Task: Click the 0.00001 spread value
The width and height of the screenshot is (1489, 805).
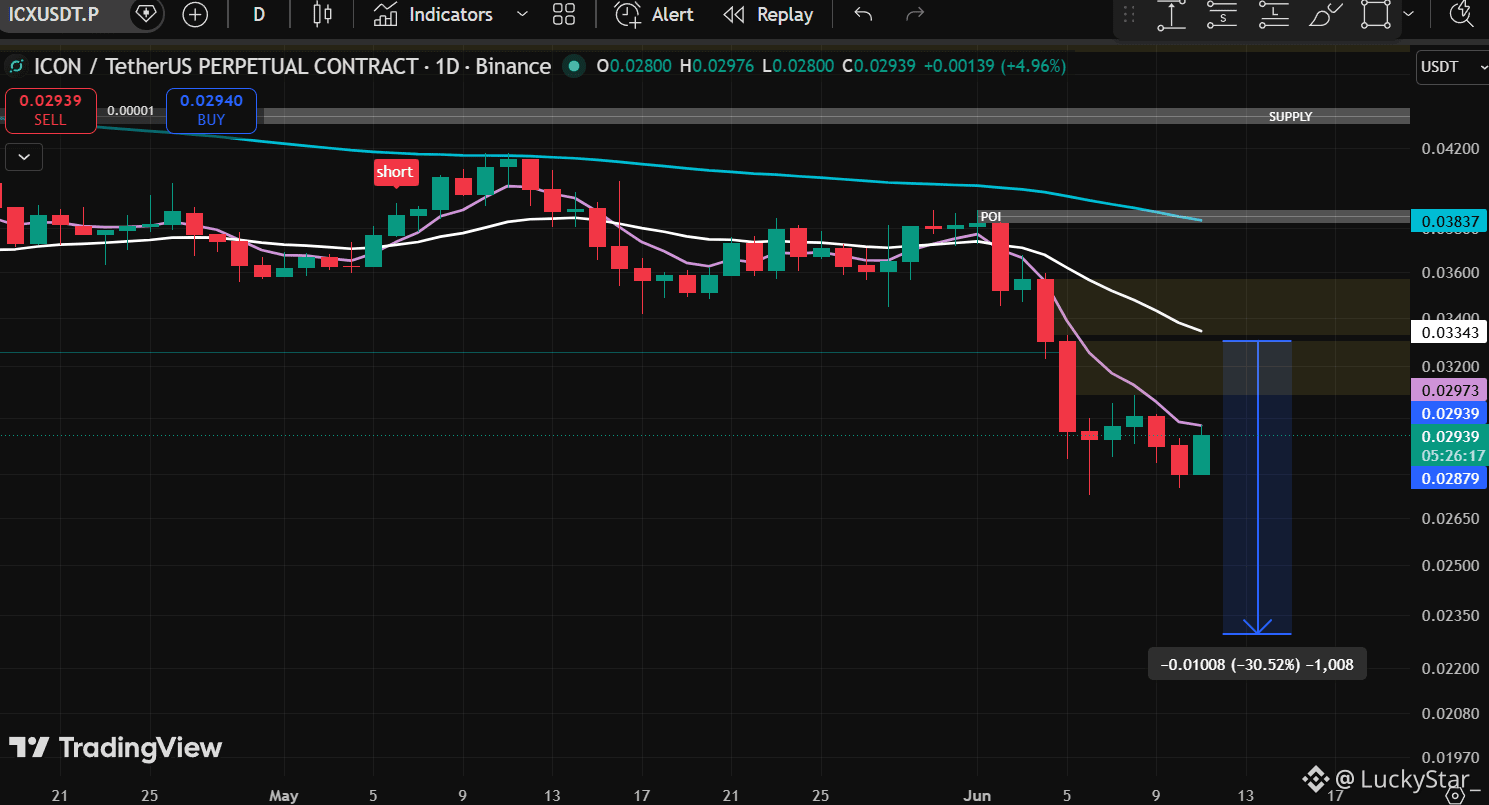Action: coord(131,111)
